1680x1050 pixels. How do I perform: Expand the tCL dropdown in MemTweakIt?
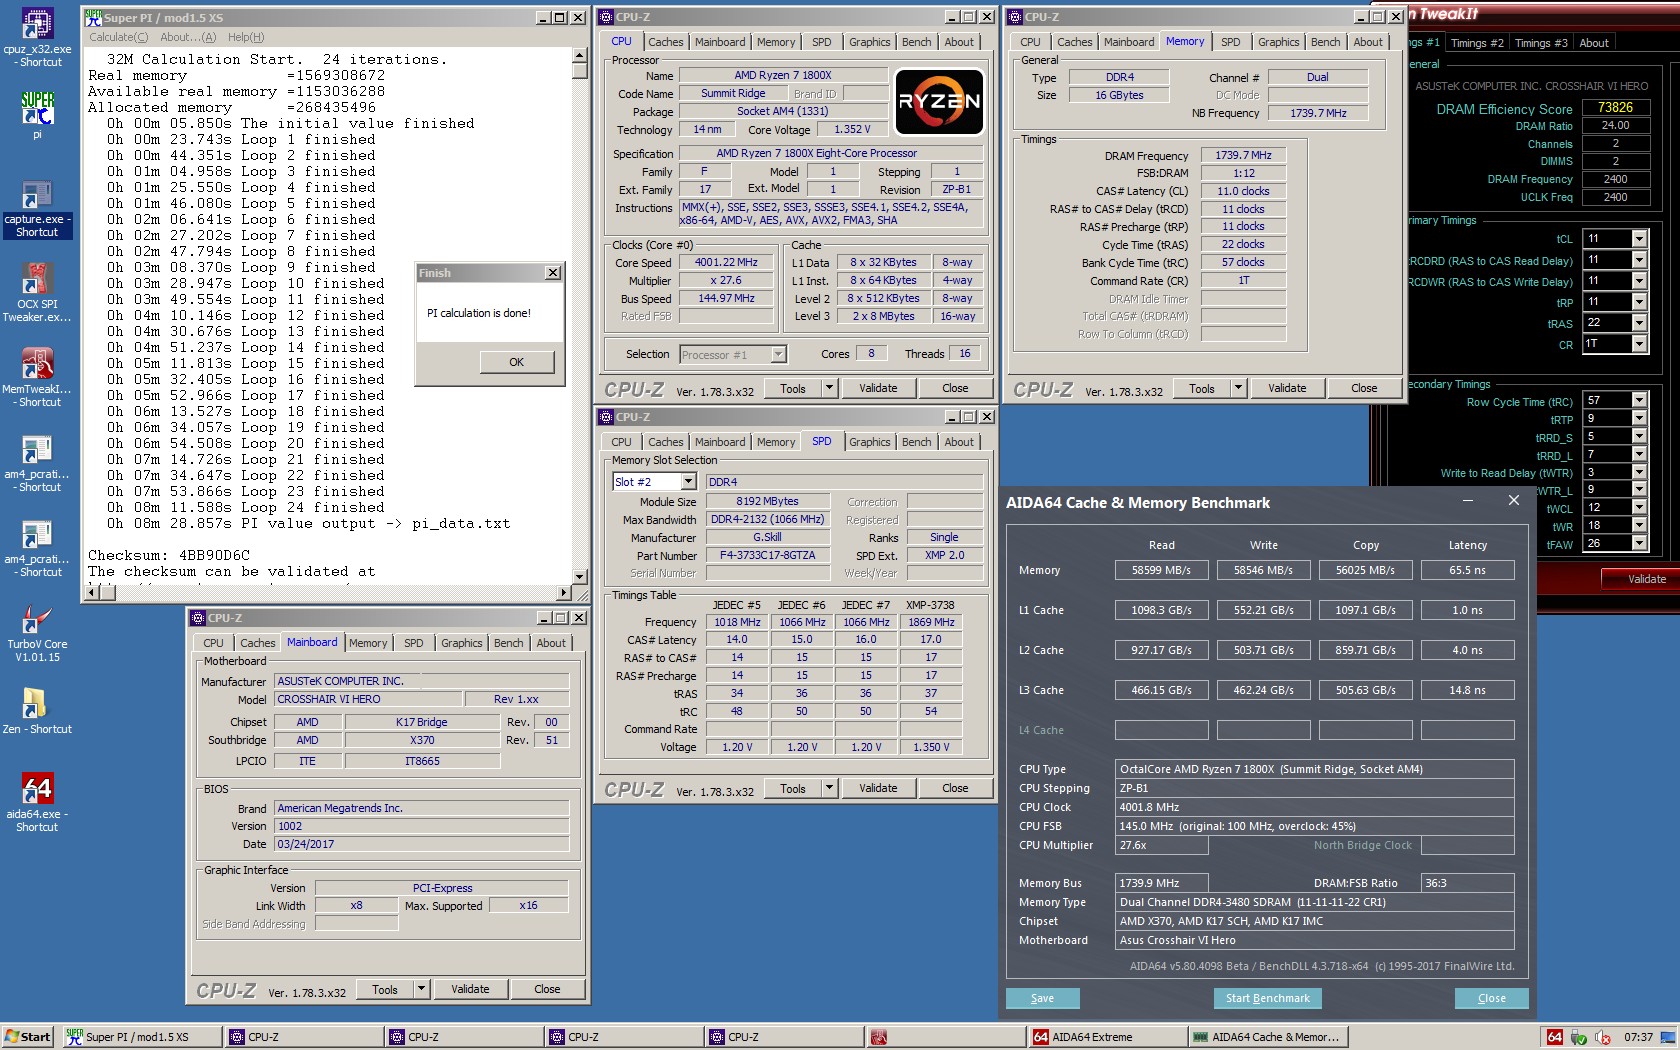tap(1639, 239)
